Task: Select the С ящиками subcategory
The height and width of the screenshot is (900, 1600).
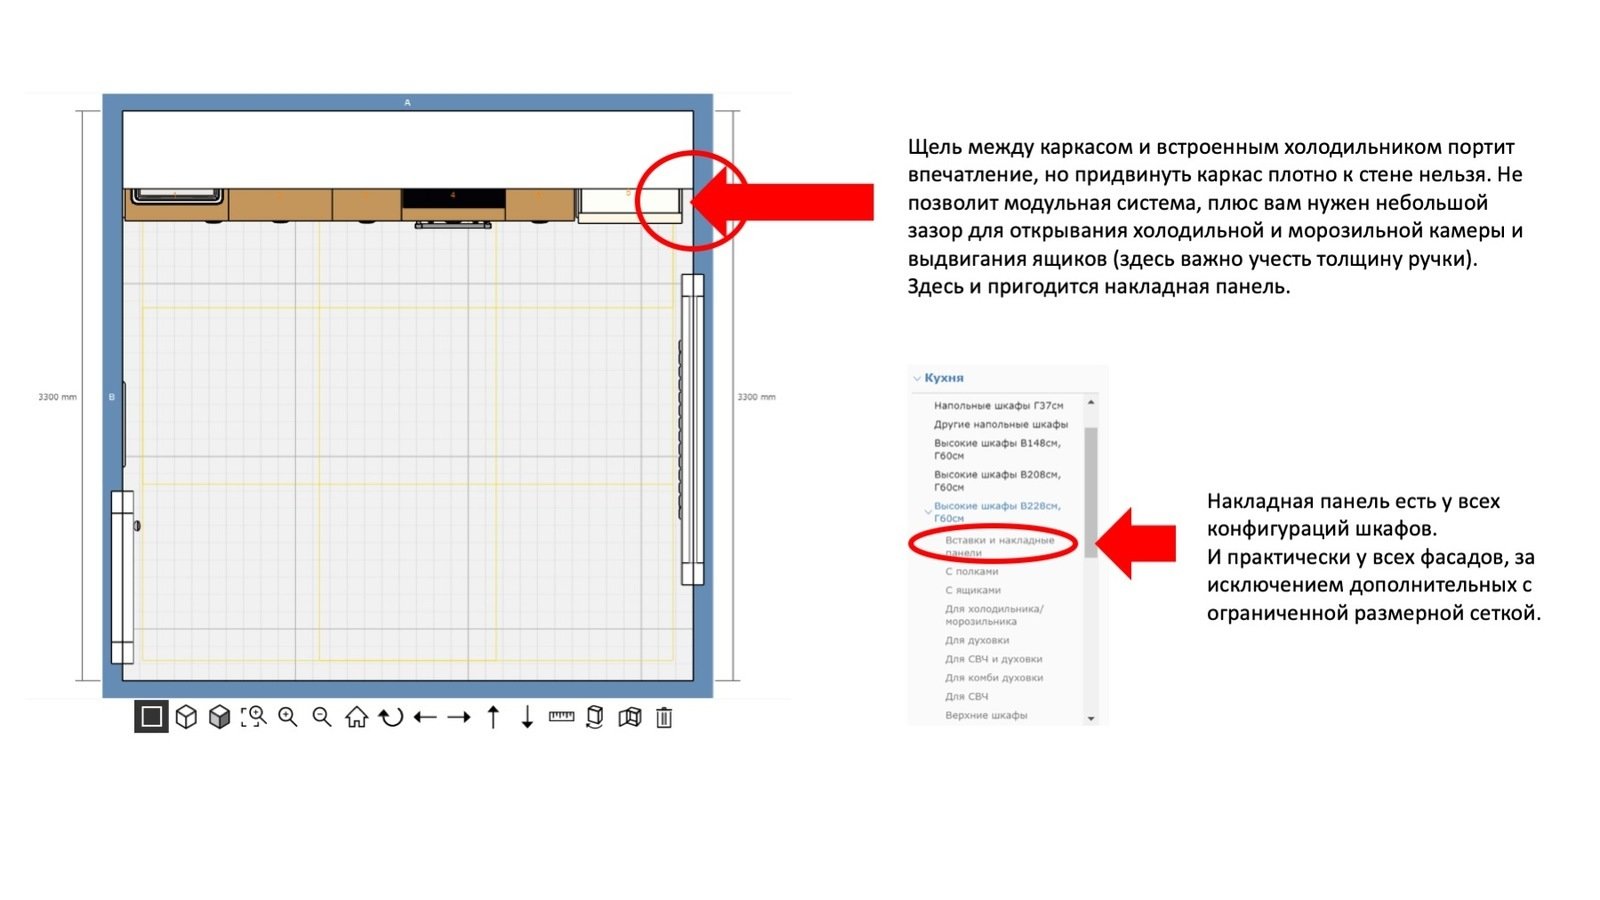Action: coord(972,590)
